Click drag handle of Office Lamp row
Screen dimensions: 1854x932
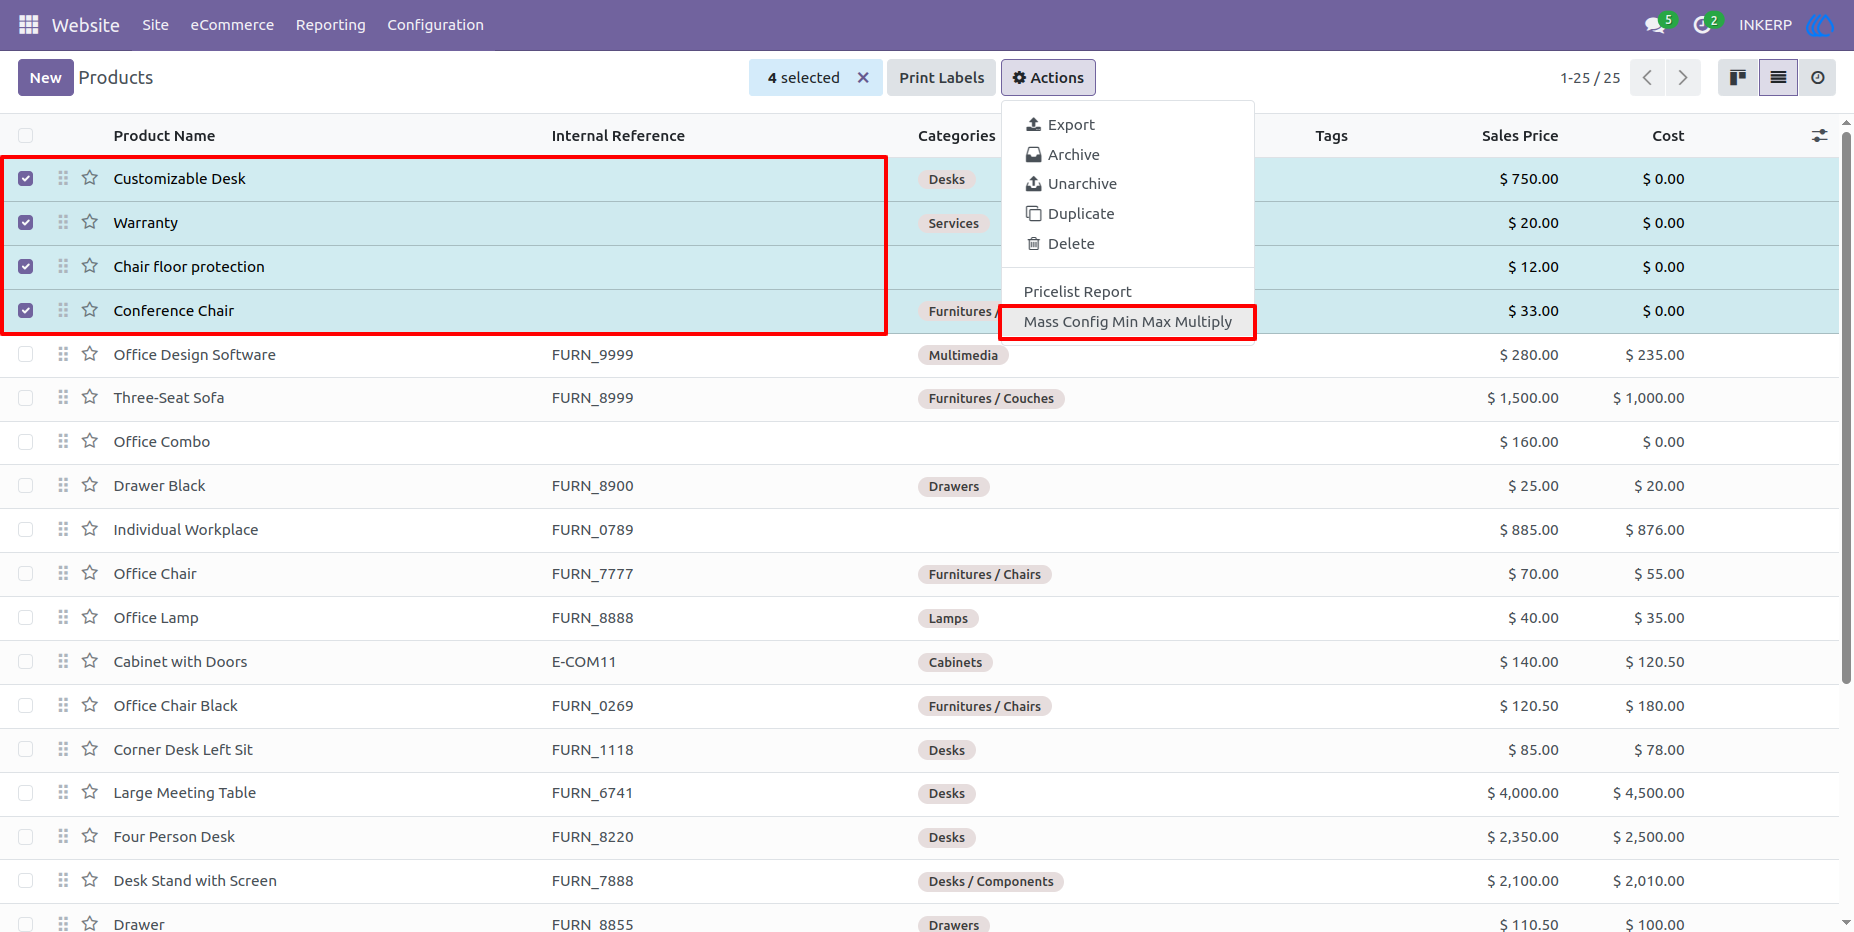[x=63, y=617]
